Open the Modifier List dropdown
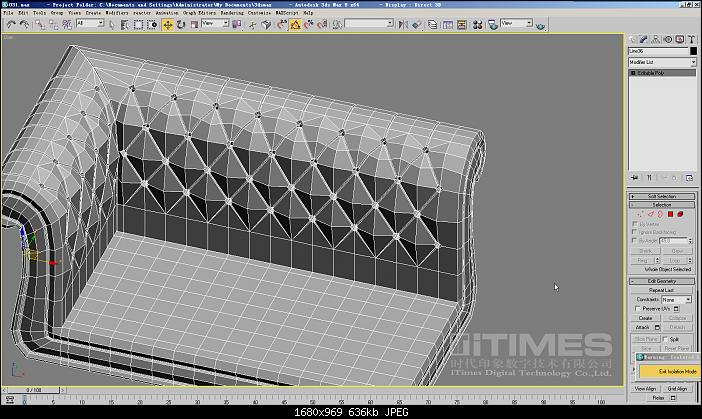Viewport: 702px width, 419px height. 661,62
